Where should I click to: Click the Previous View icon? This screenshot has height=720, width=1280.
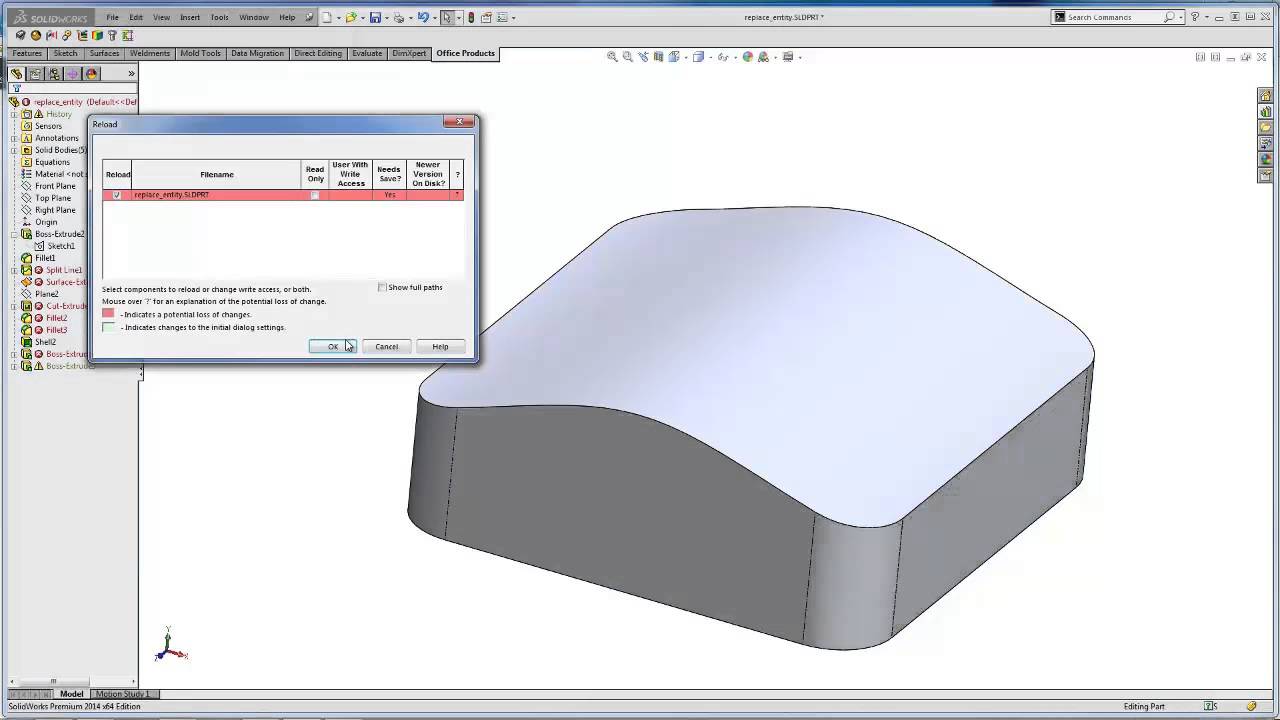tap(643, 57)
